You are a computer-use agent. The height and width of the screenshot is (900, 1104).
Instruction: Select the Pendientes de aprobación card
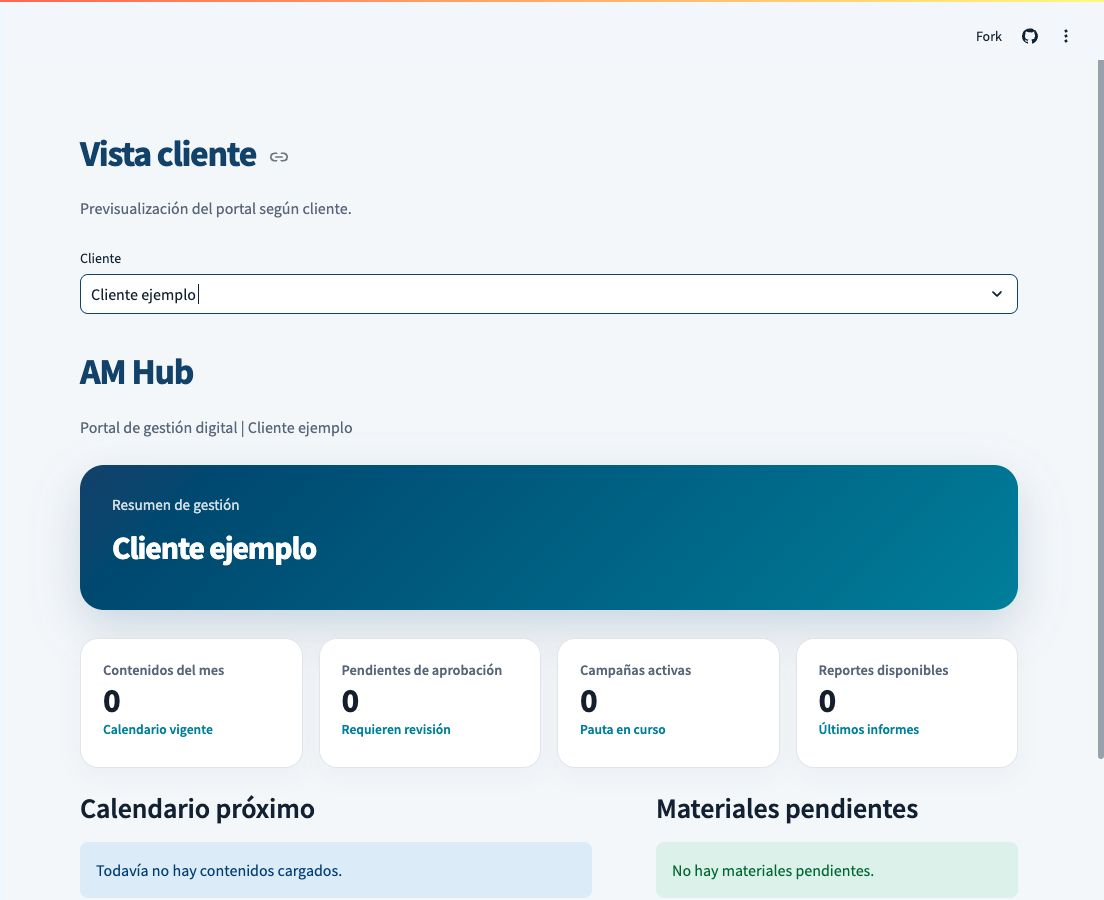[x=429, y=703]
